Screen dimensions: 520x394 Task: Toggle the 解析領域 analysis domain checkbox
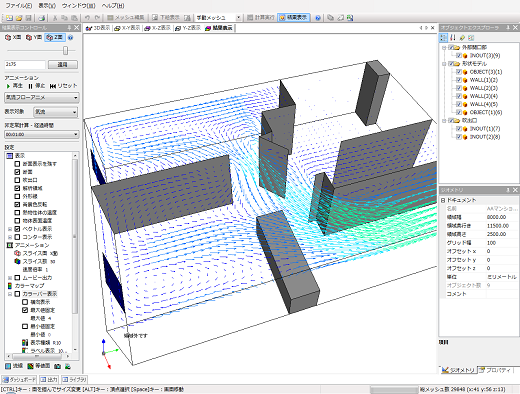tap(17, 188)
